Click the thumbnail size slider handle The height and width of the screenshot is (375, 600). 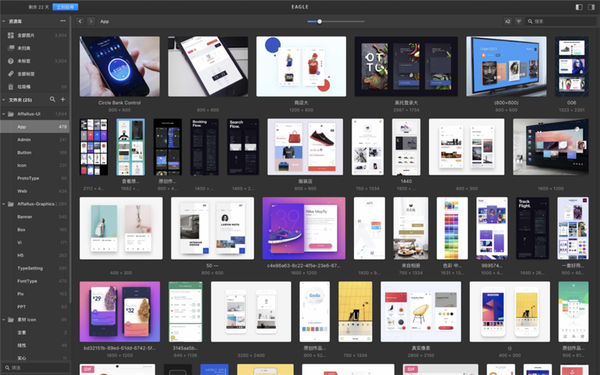320,21
